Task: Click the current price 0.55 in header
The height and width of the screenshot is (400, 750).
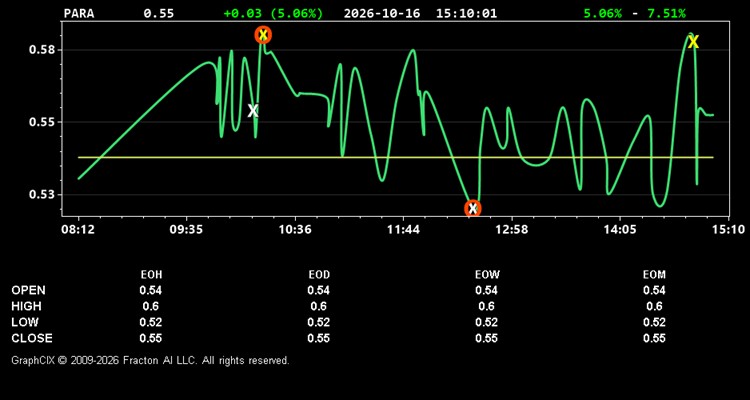Action: [159, 13]
